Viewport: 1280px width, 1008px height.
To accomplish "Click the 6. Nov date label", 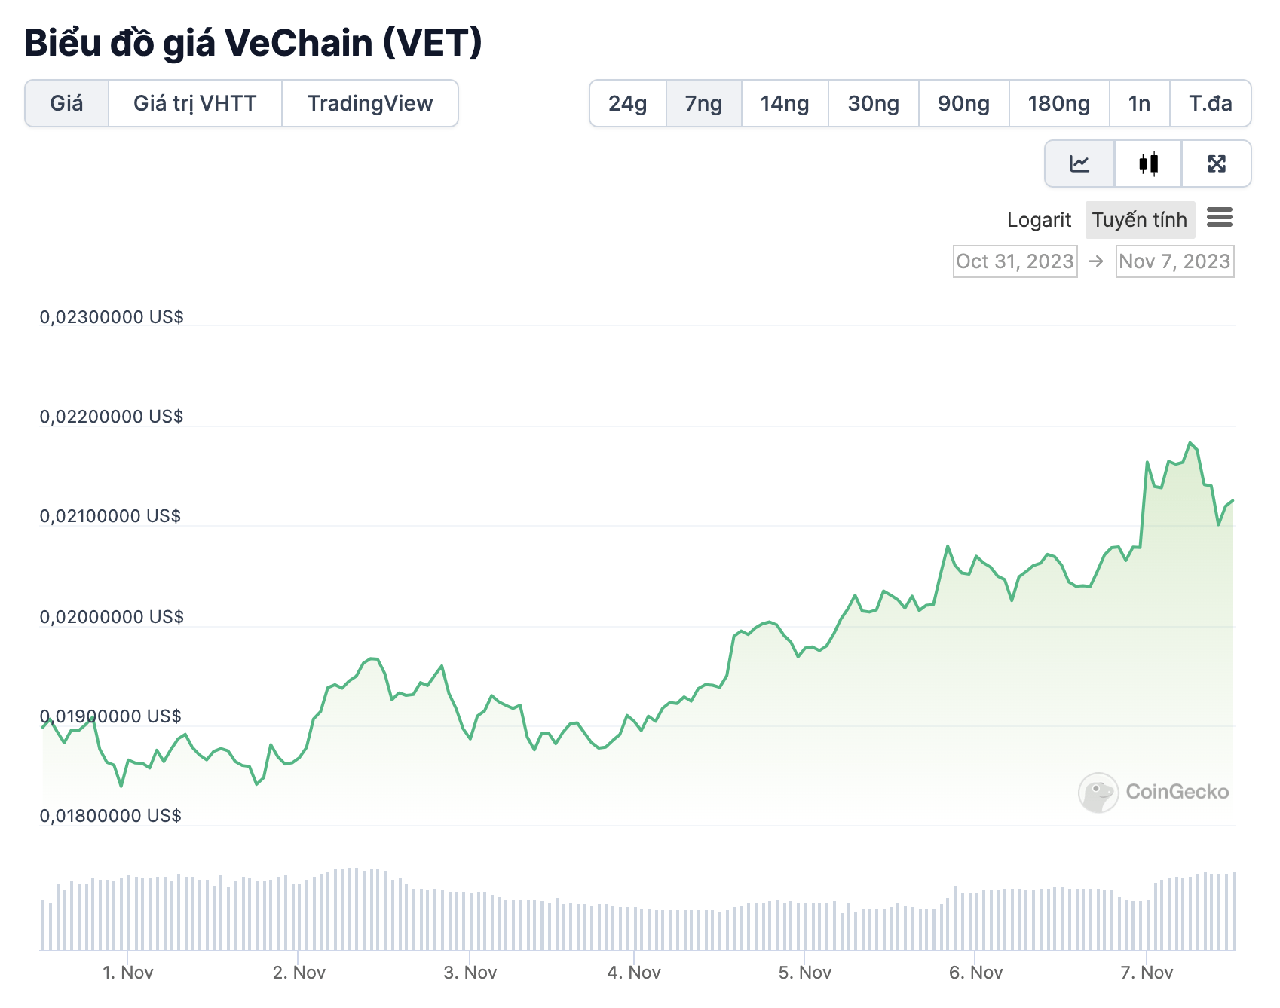I will point(976,972).
